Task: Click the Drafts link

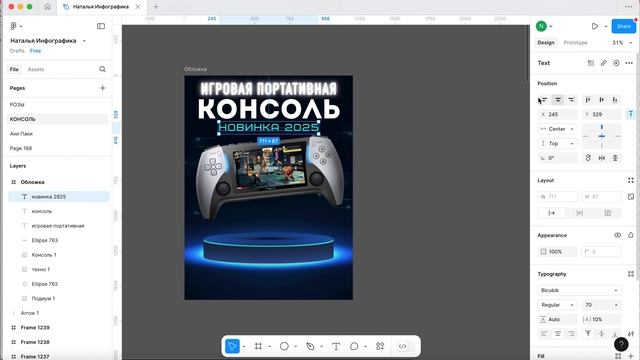Action: [17, 51]
